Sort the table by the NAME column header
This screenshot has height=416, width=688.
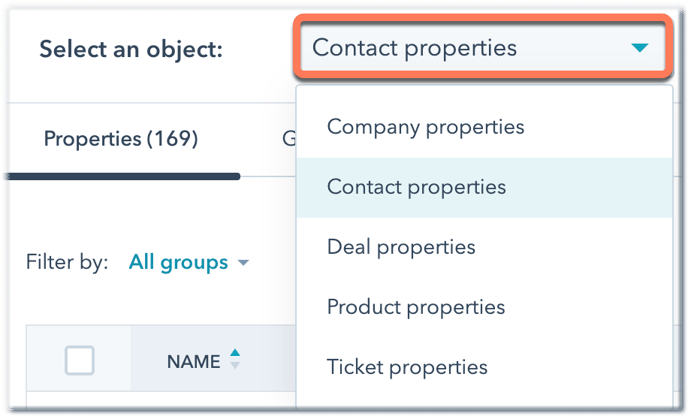[193, 361]
